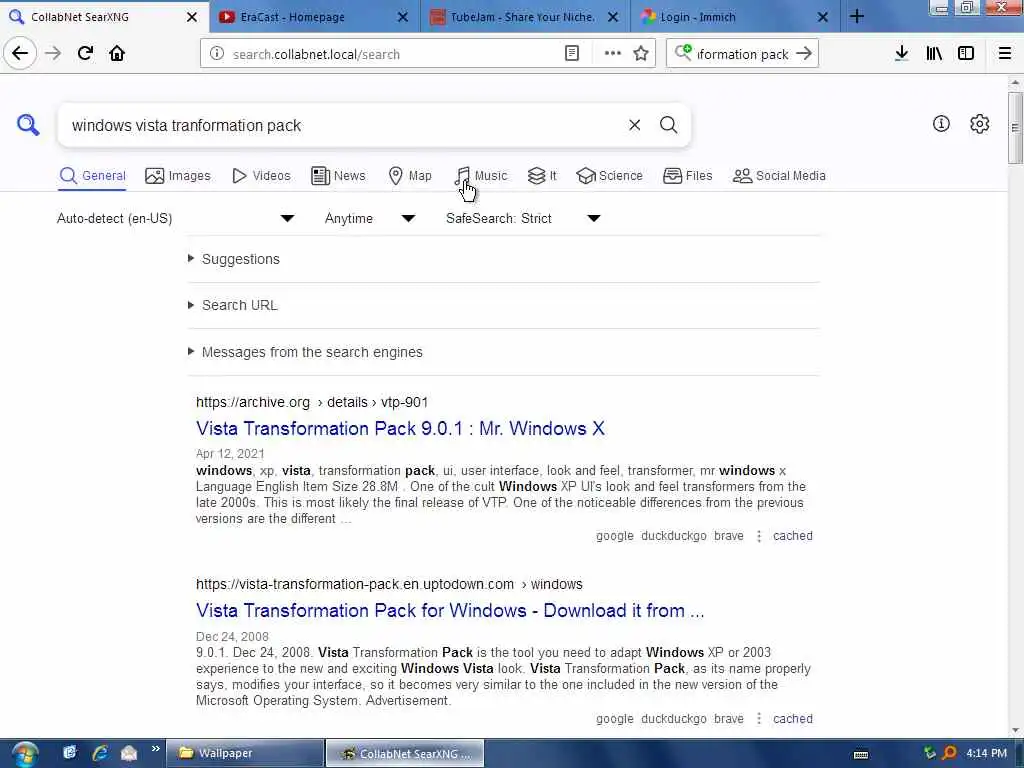Open the SearXNG About info icon

pos(941,123)
